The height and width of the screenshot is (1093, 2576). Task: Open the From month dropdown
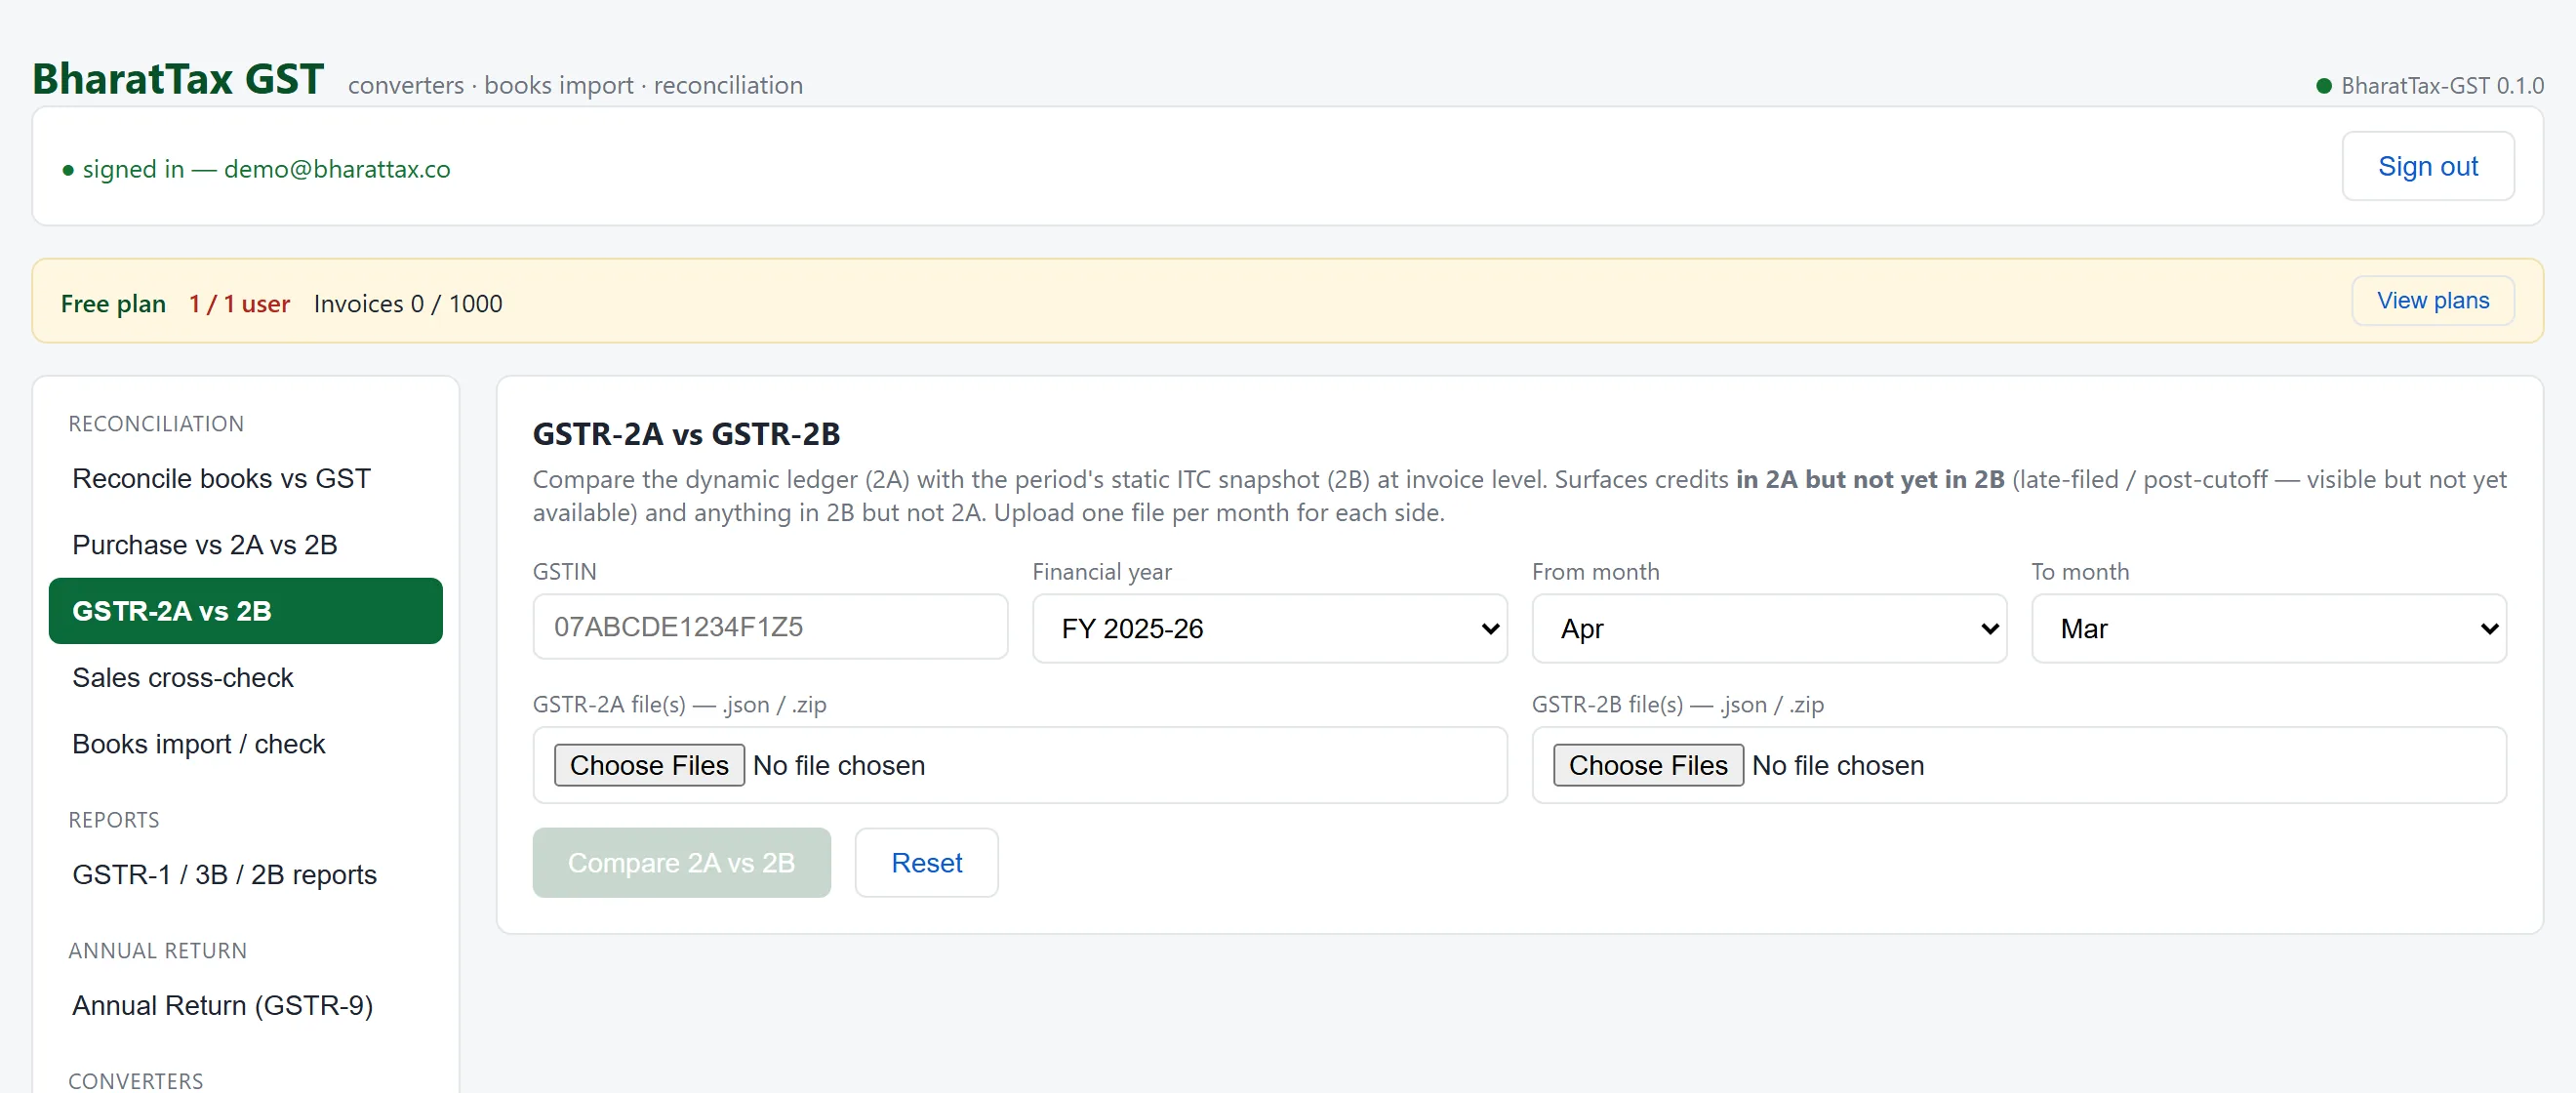click(x=1768, y=628)
